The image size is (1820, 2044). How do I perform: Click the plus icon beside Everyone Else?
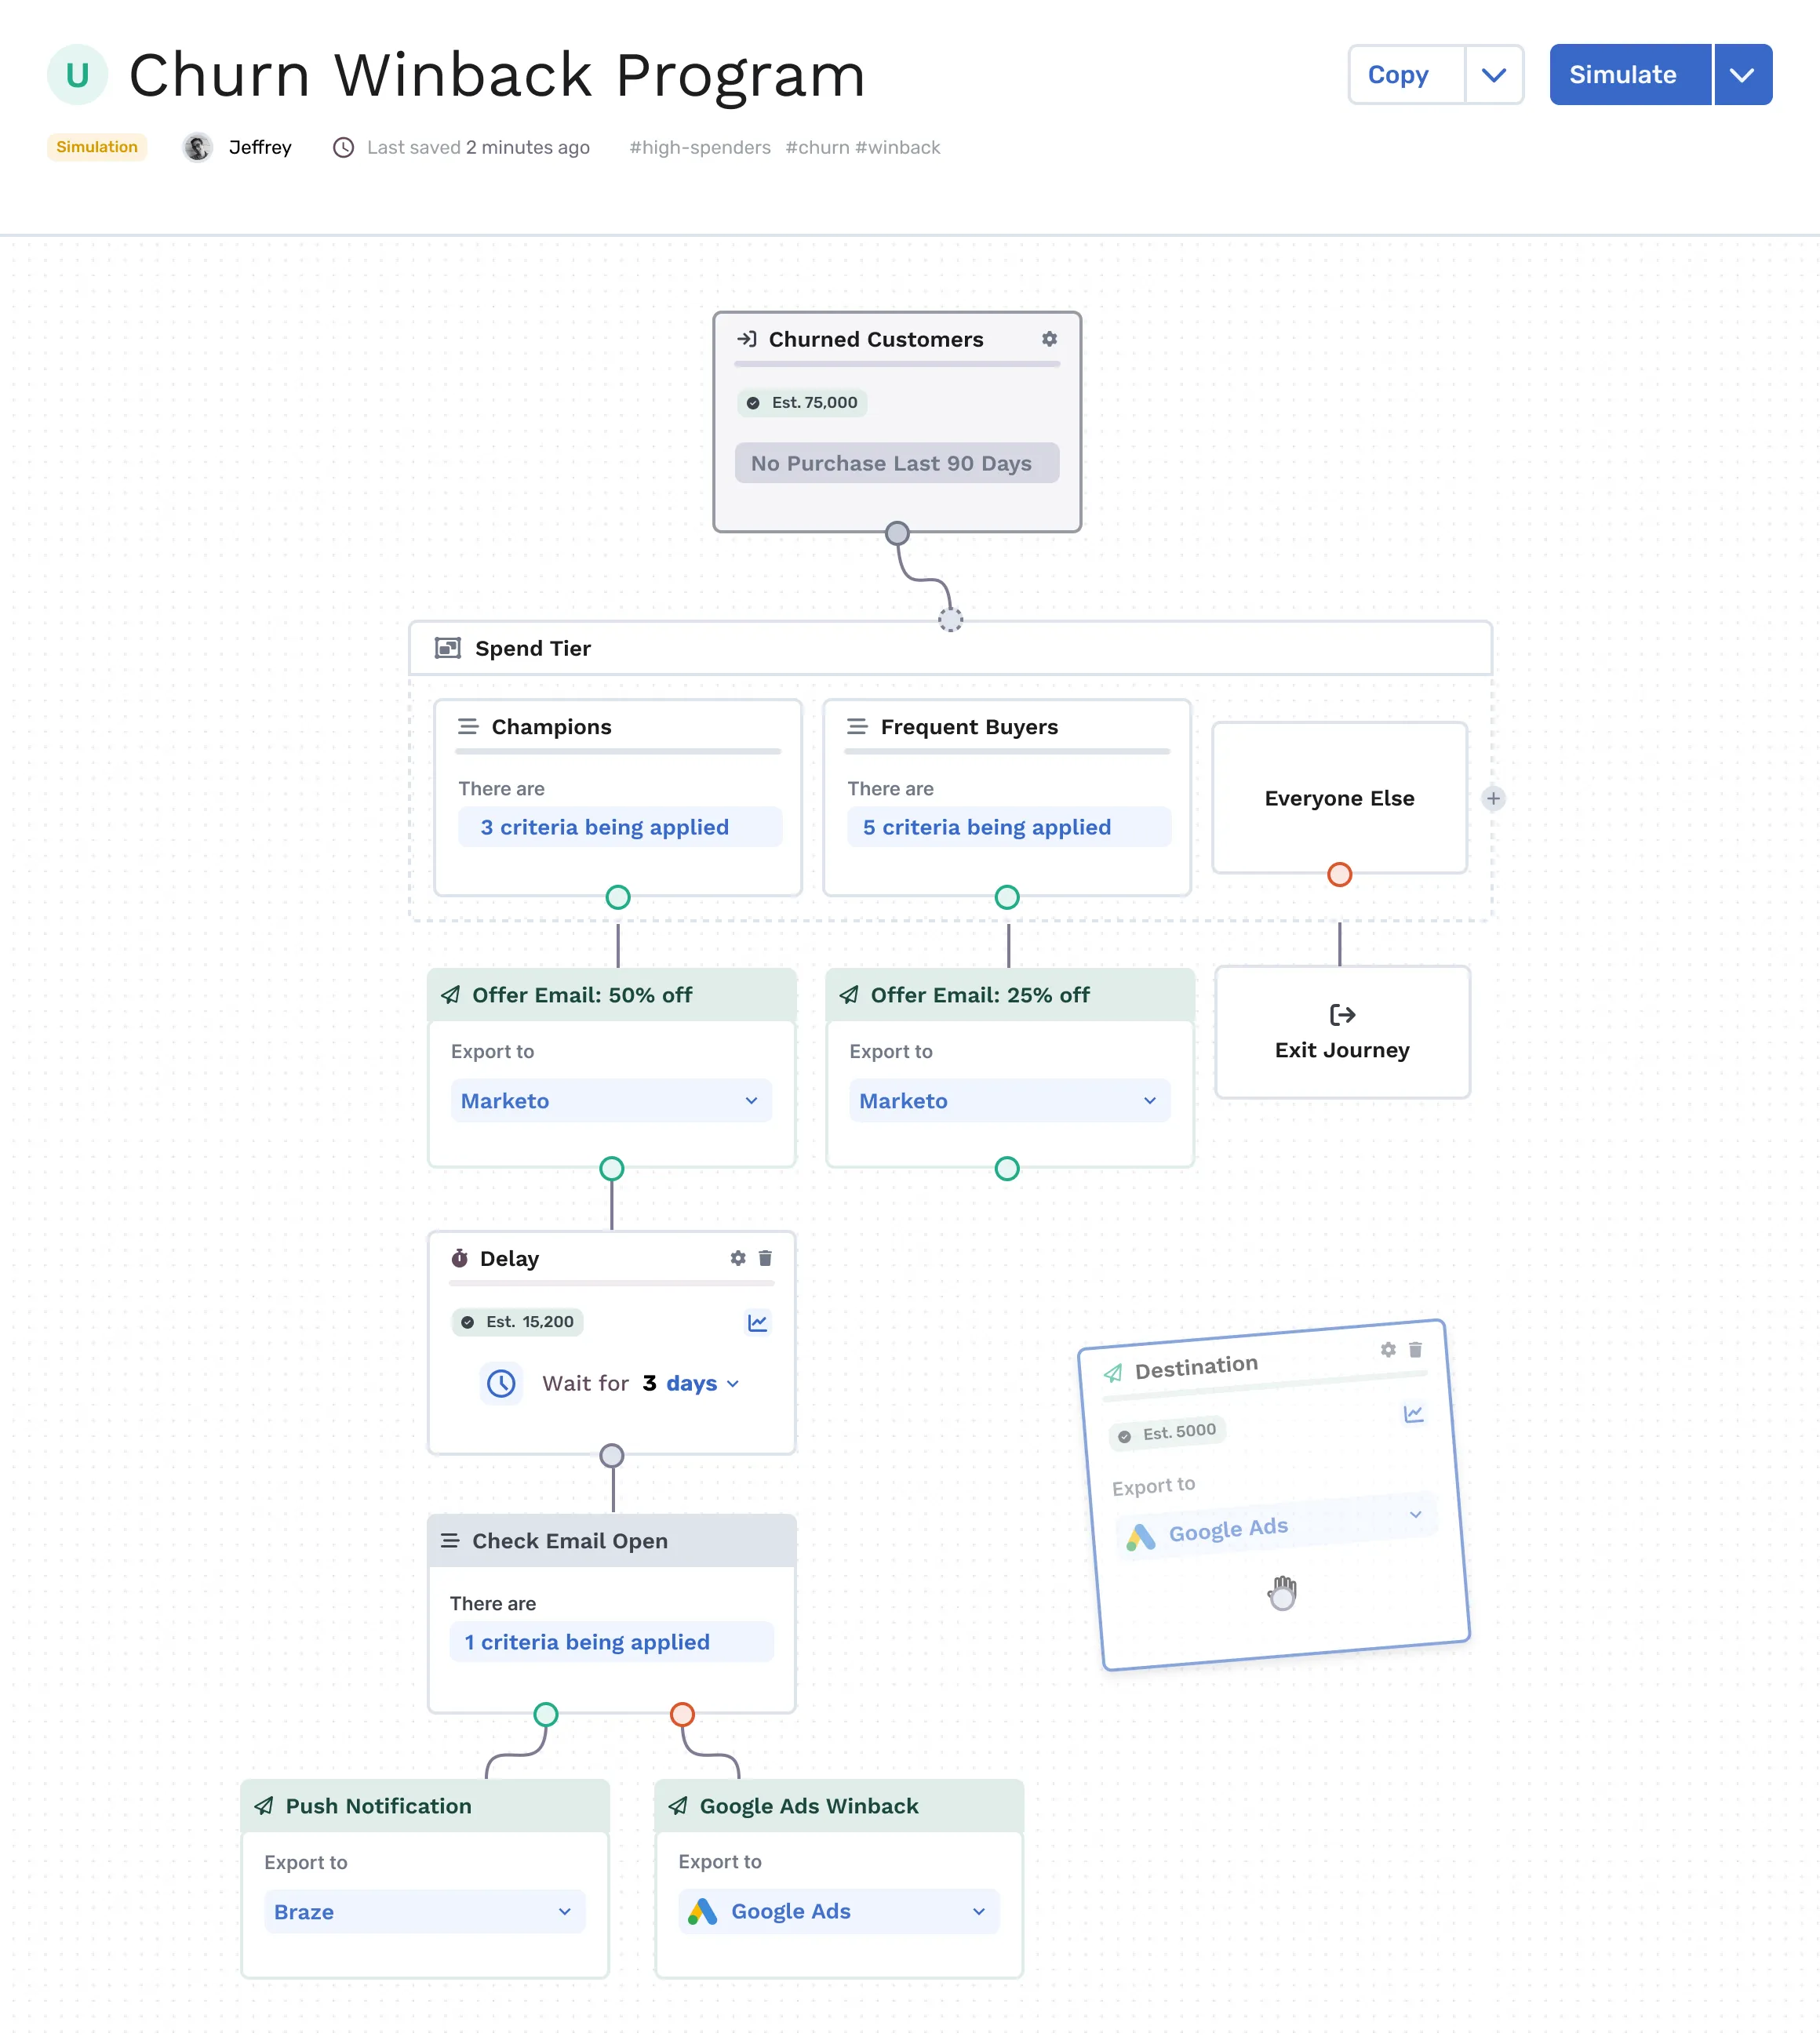tap(1493, 798)
